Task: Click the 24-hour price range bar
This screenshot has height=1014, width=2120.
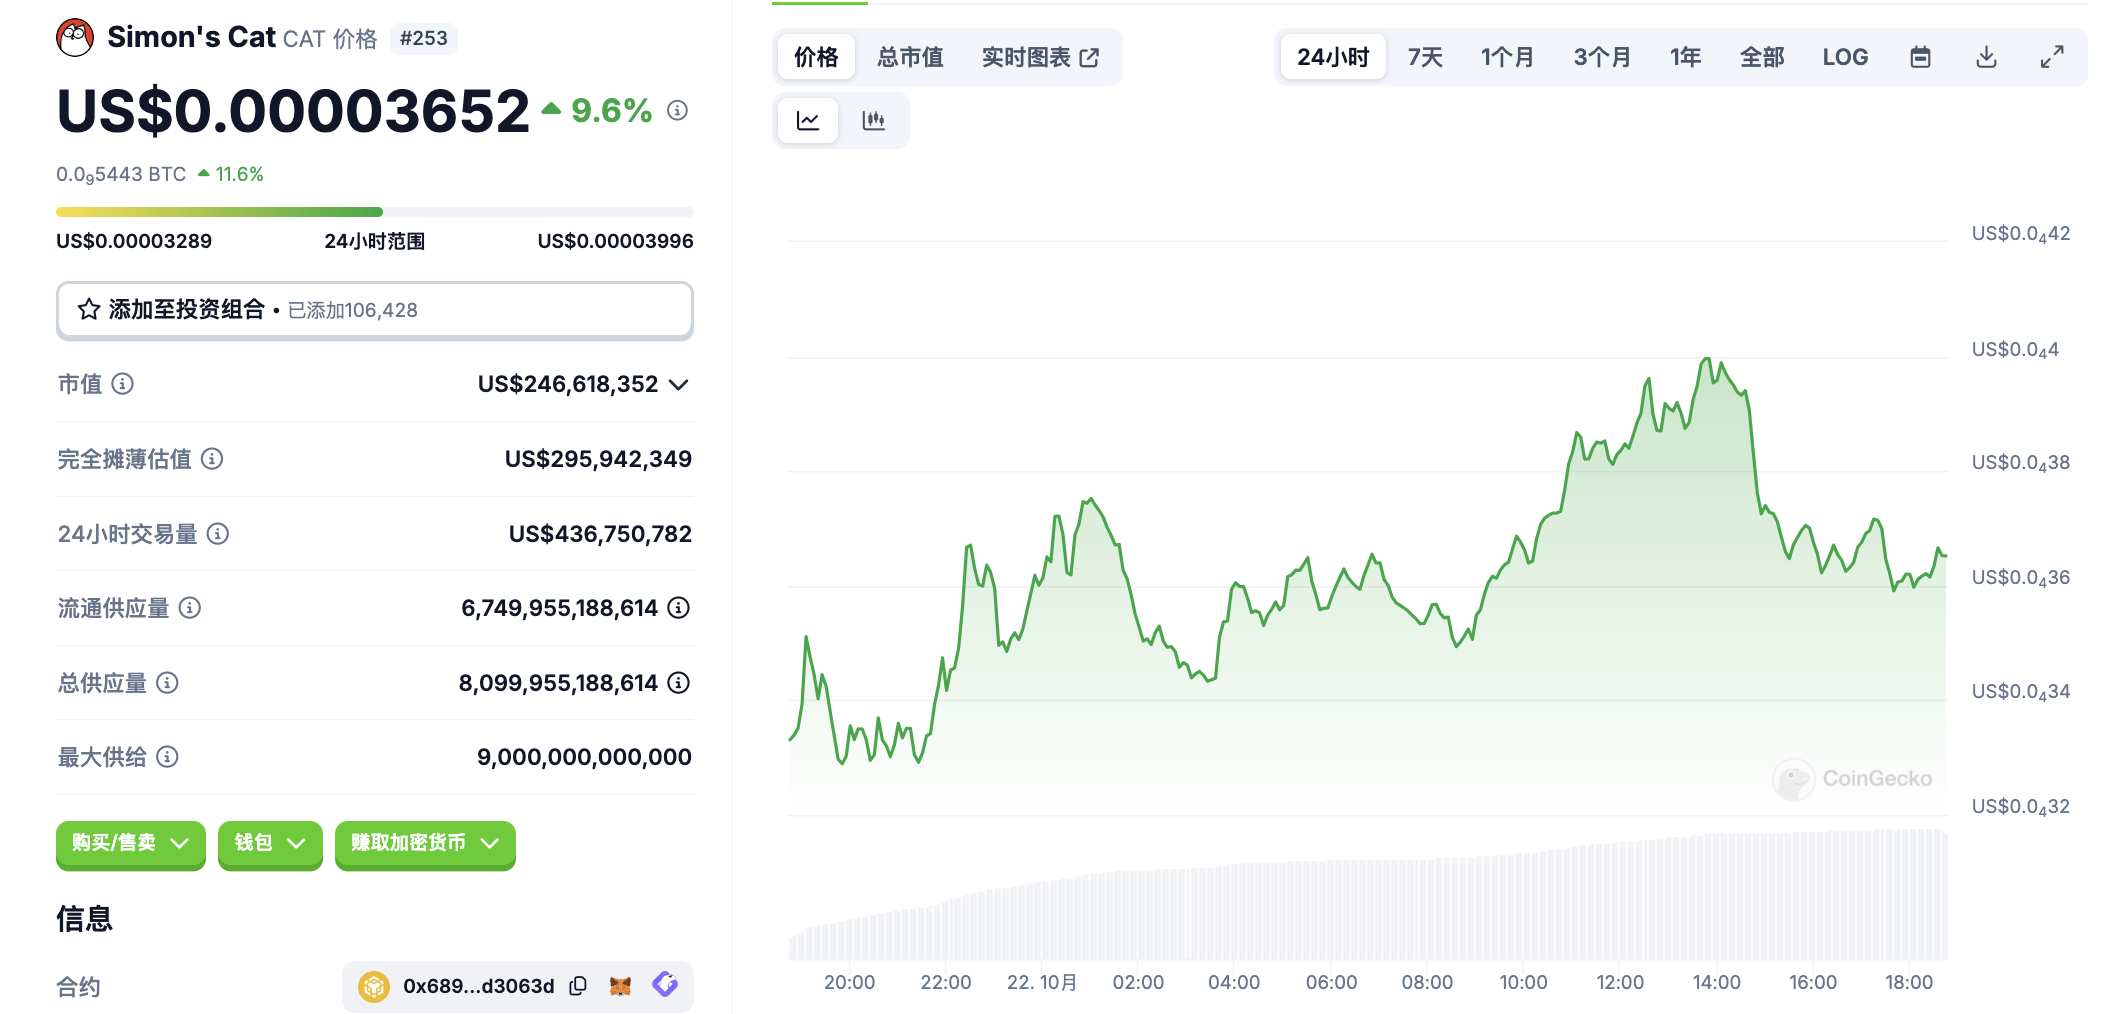Action: 375,212
